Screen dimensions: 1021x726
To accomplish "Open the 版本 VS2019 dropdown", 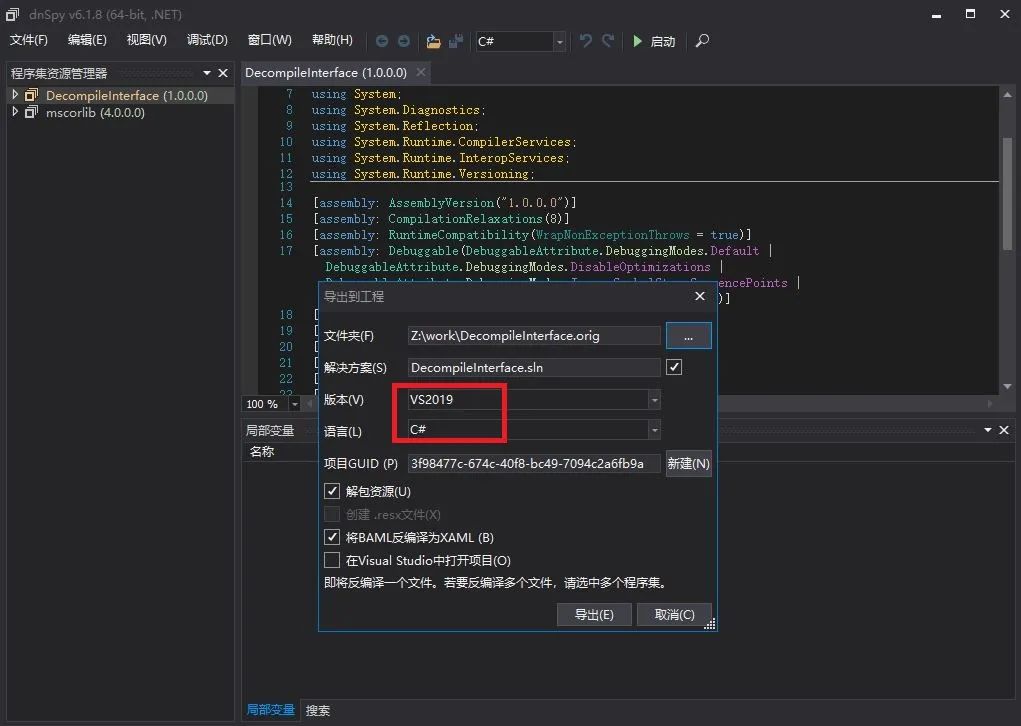I will click(x=534, y=399).
